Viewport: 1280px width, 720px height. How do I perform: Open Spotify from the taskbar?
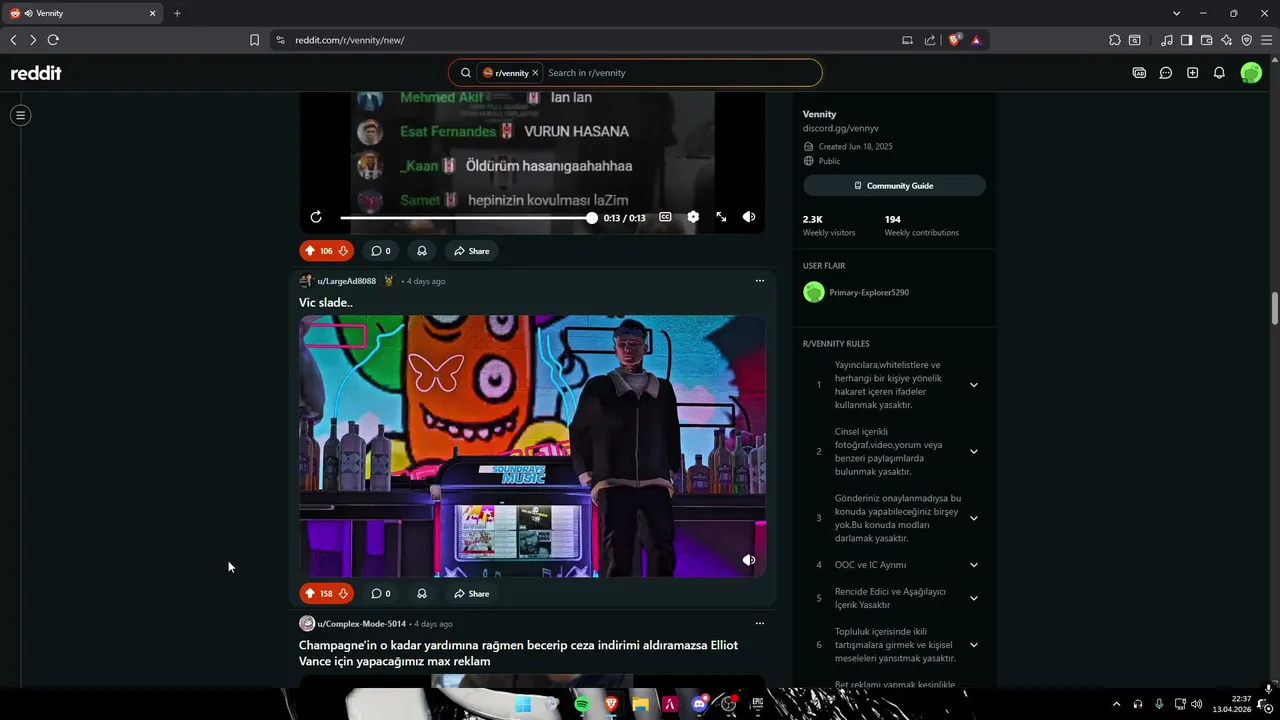[x=581, y=705]
